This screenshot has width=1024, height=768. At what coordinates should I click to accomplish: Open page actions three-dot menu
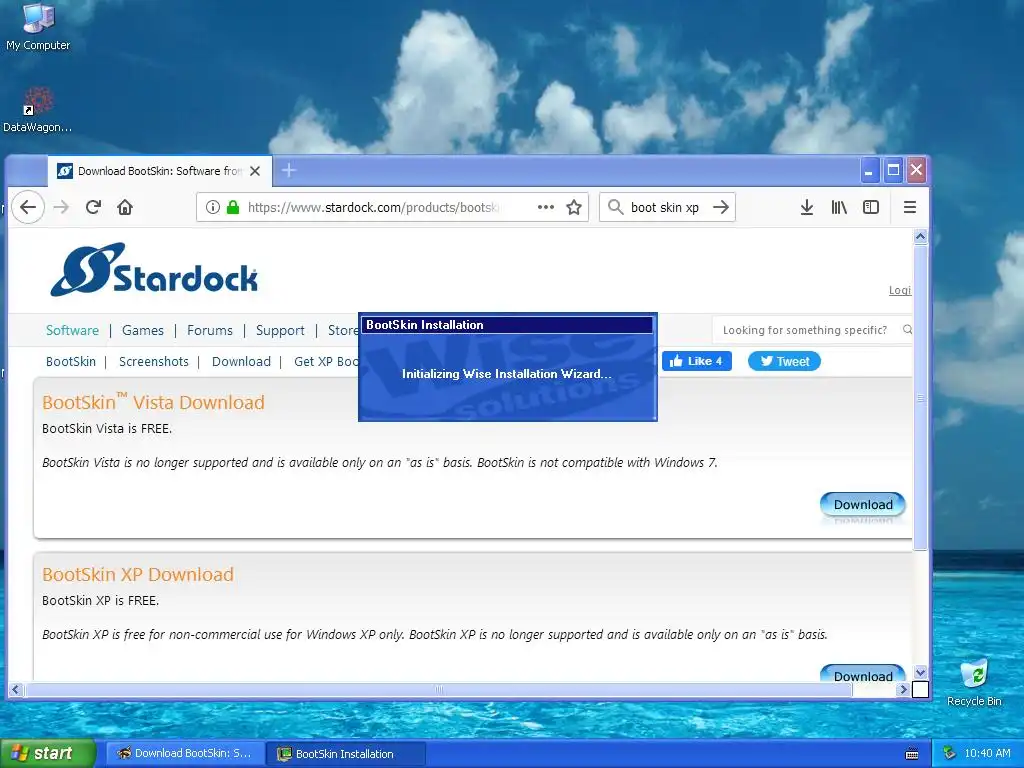[545, 207]
